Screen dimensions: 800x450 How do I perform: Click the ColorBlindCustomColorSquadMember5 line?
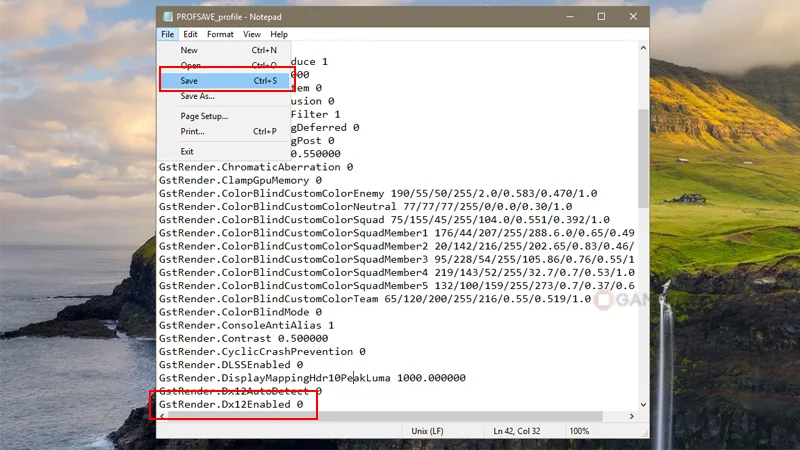coord(396,286)
